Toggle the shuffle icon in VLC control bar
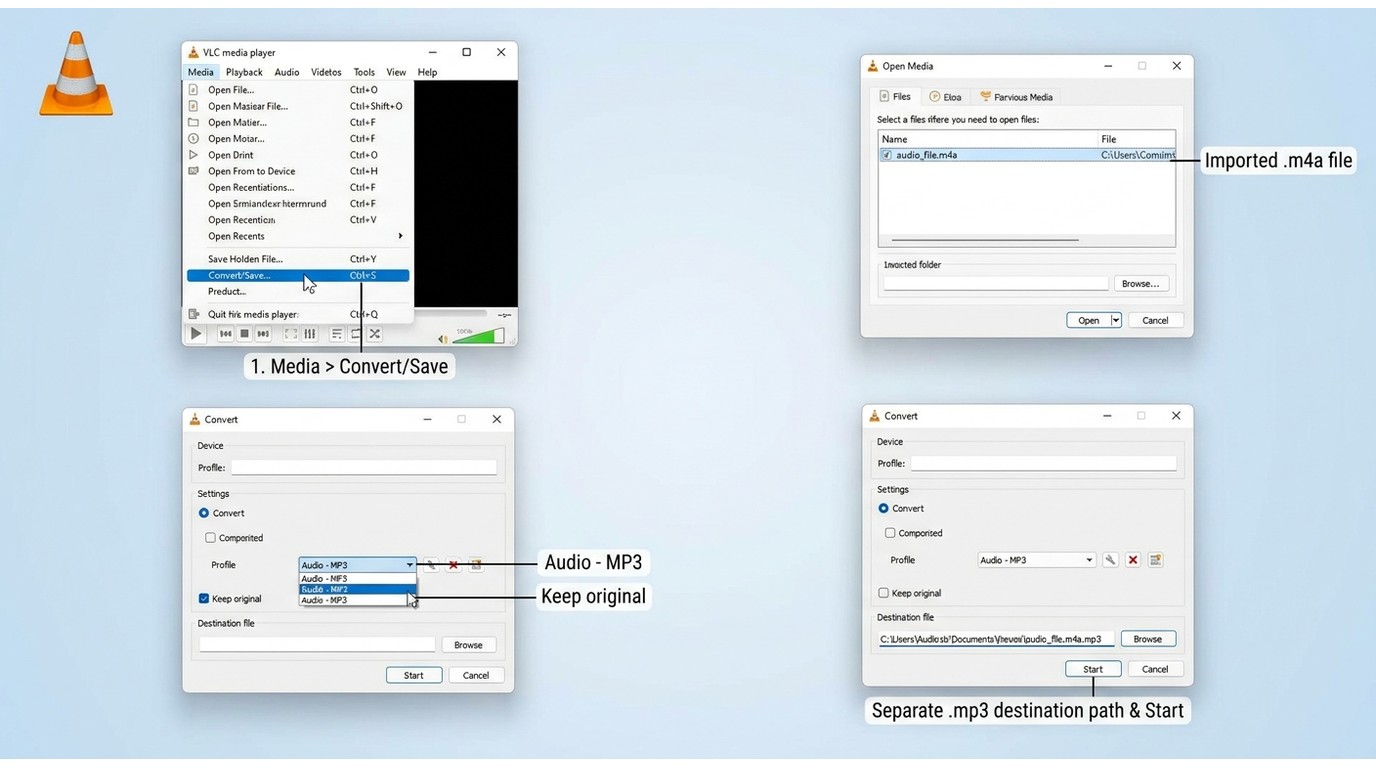The height and width of the screenshot is (768, 1376). coord(375,334)
